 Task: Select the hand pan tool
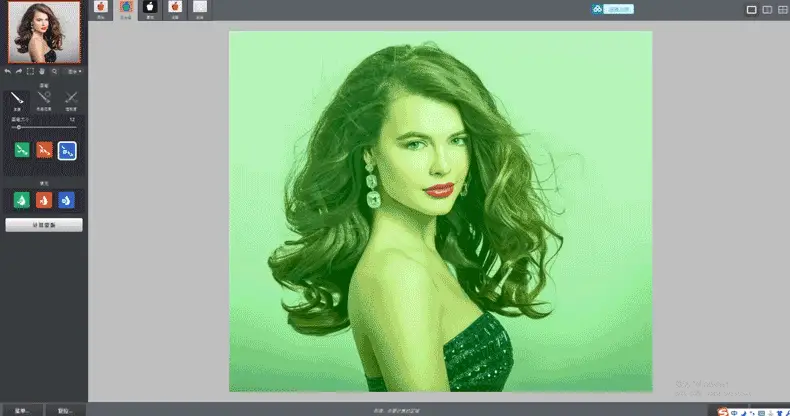tap(42, 72)
